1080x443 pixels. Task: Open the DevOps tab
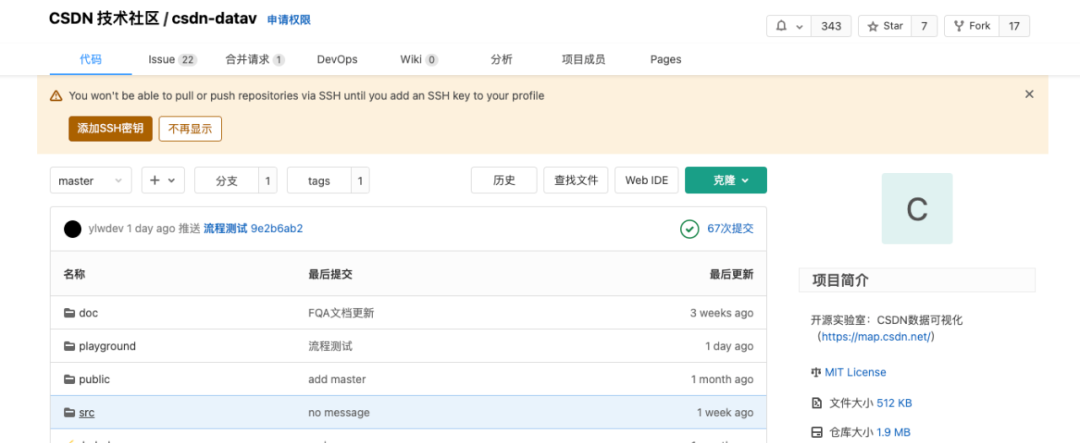coord(337,59)
